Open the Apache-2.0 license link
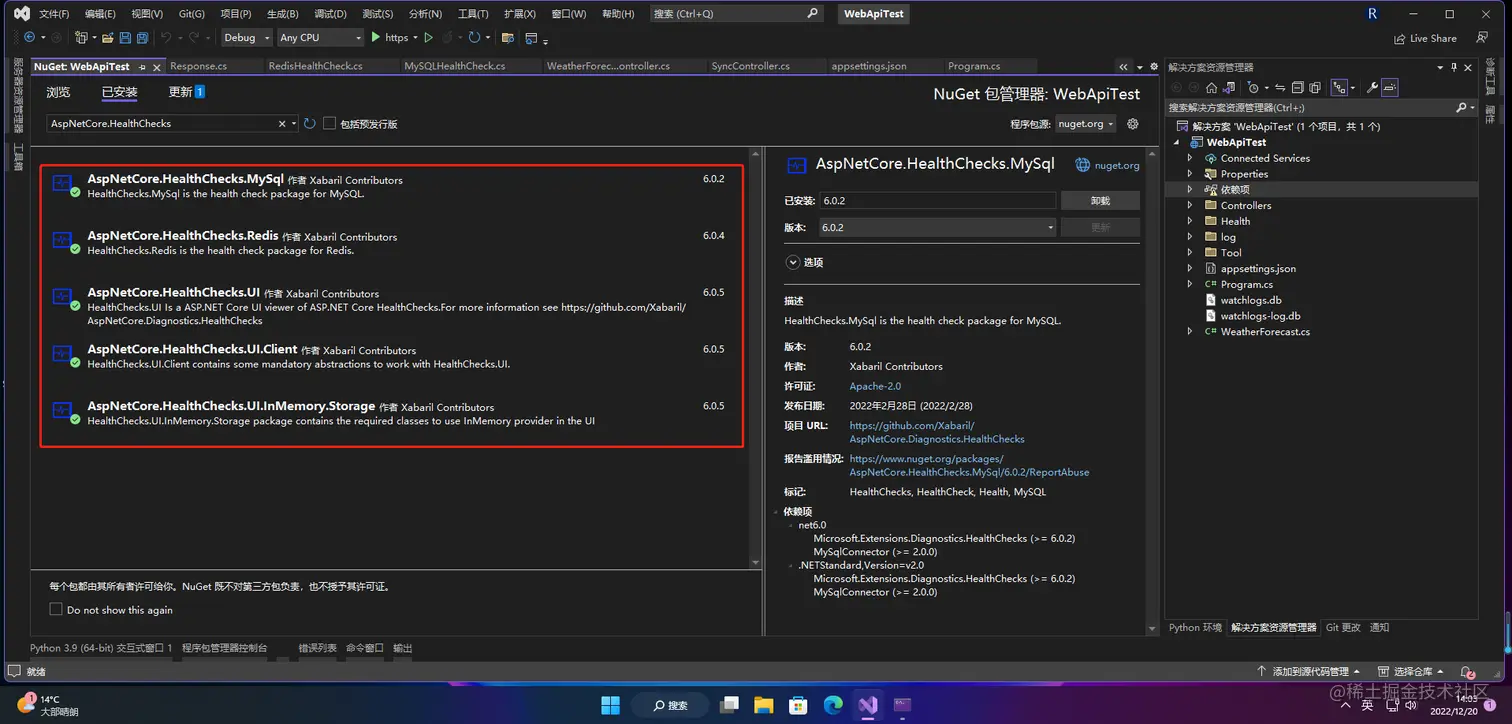Viewport: 1512px width, 724px height. (875, 386)
